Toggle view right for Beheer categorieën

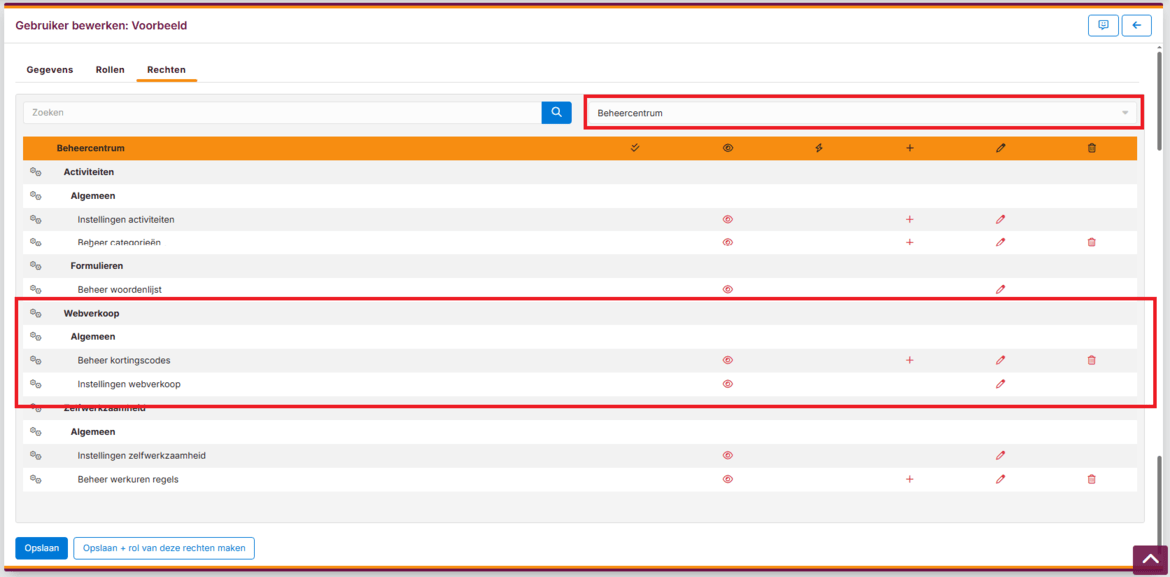728,242
